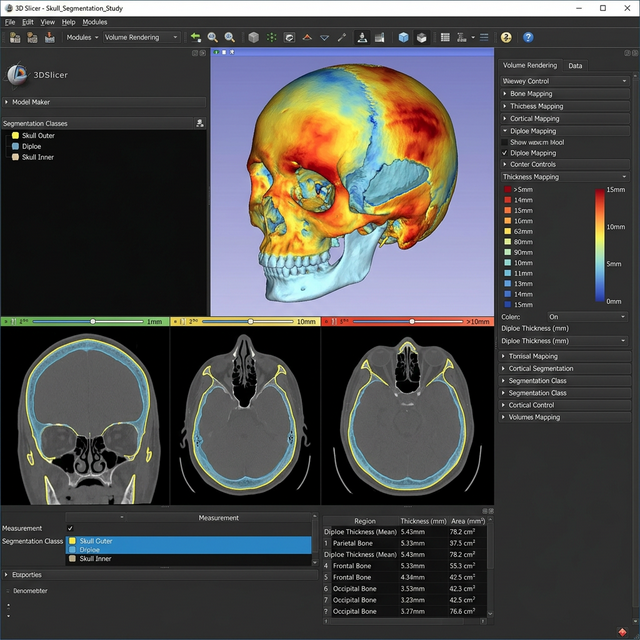The height and width of the screenshot is (640, 640).
Task: Click the blue help question mark icon
Action: (530, 37)
